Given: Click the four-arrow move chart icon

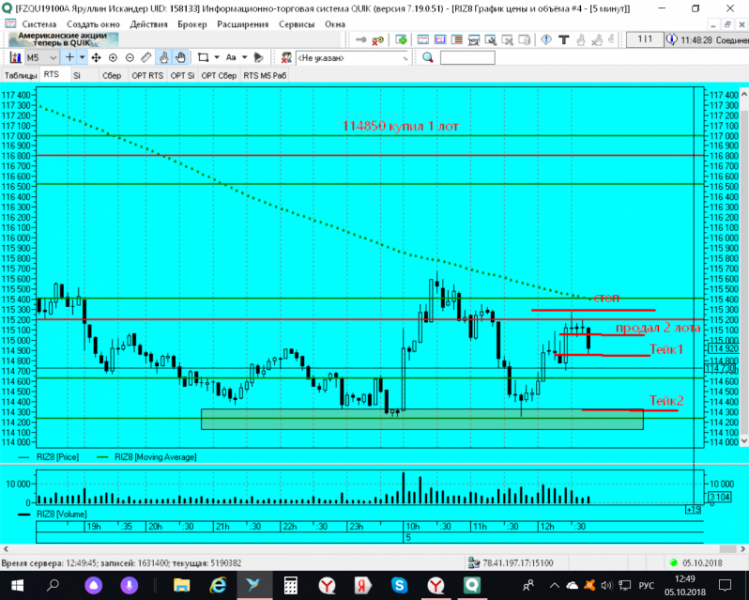Looking at the screenshot, I should [x=96, y=58].
